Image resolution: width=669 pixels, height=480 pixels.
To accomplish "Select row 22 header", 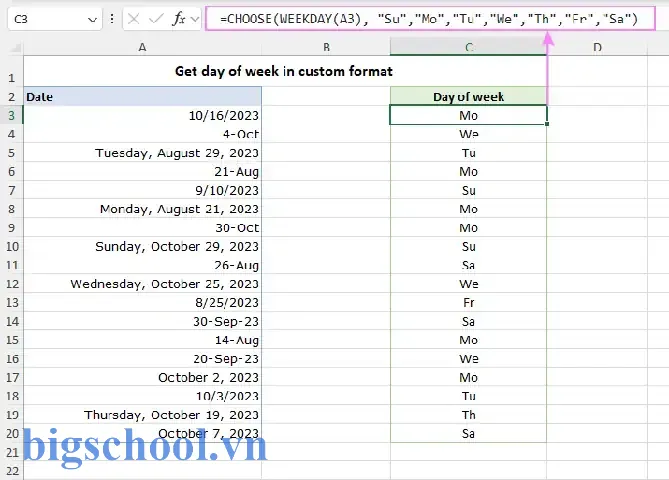I will pos(12,471).
